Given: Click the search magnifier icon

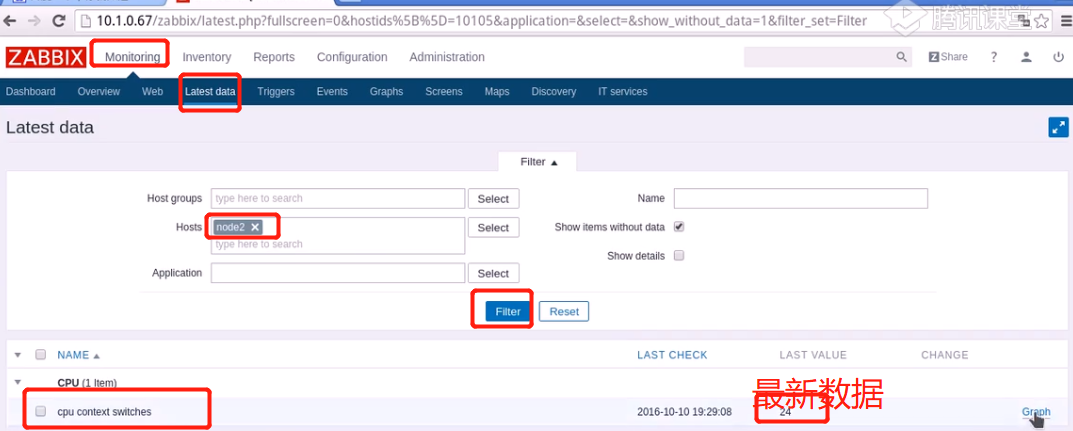Looking at the screenshot, I should point(901,57).
